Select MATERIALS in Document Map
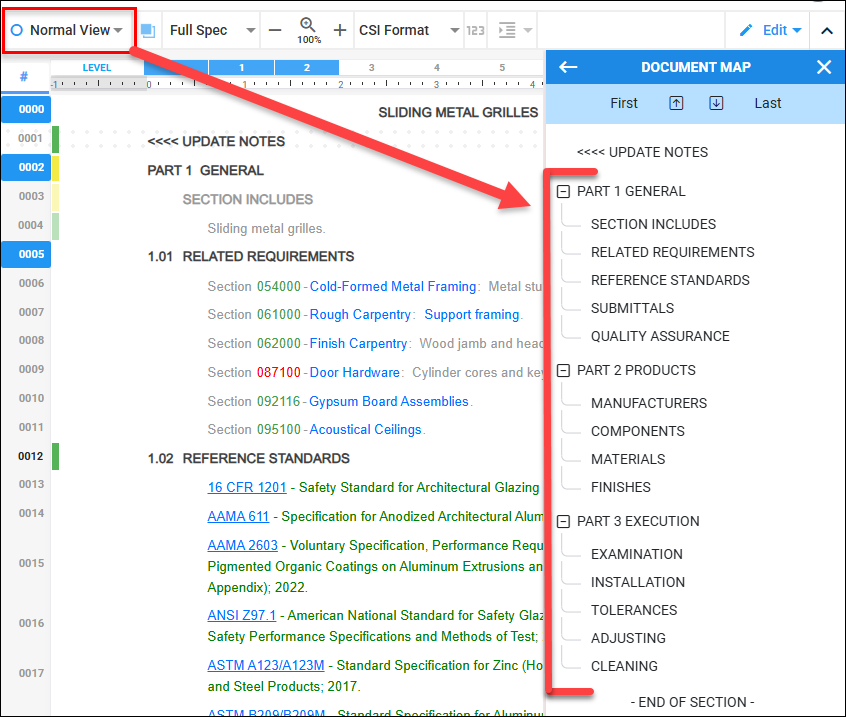This screenshot has width=846, height=717. [628, 459]
